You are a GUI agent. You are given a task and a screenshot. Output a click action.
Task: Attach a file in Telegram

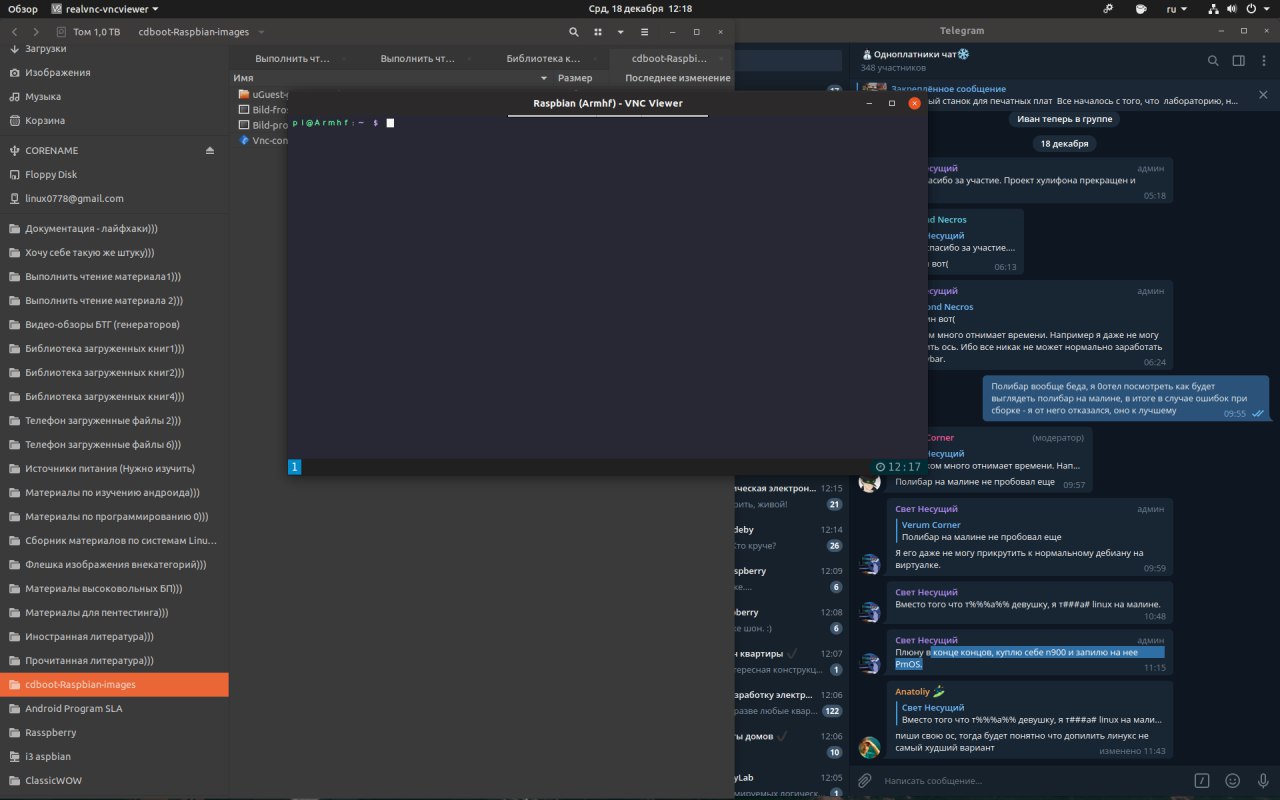[x=865, y=780]
